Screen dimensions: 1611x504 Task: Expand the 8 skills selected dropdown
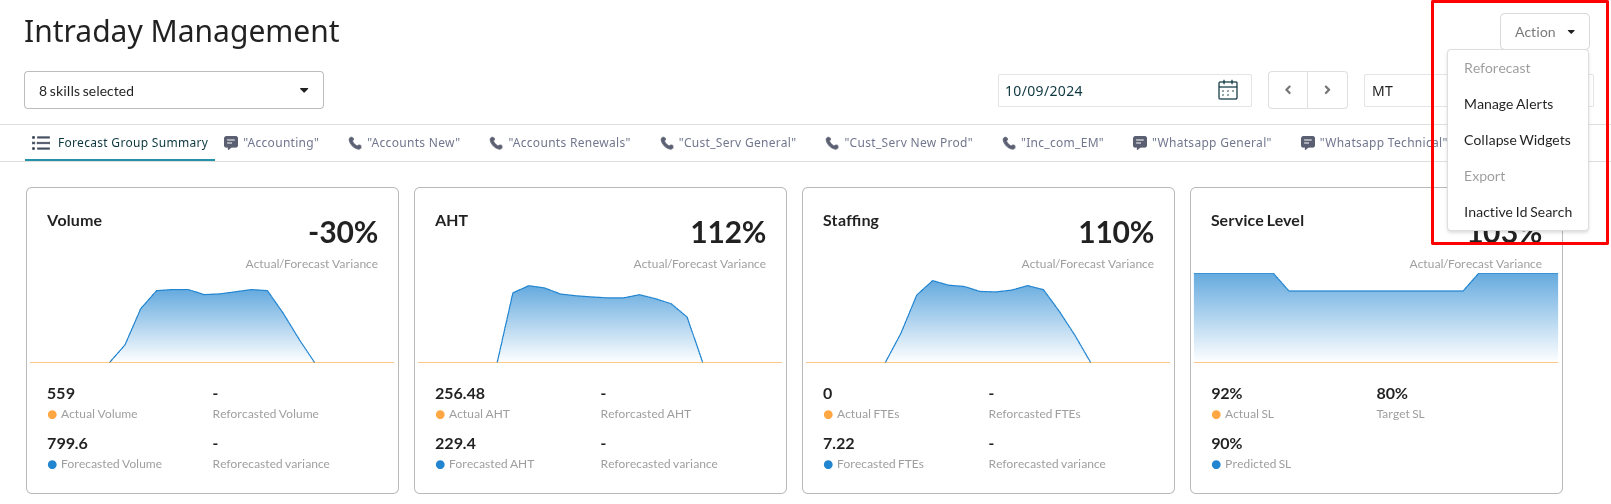click(x=174, y=90)
